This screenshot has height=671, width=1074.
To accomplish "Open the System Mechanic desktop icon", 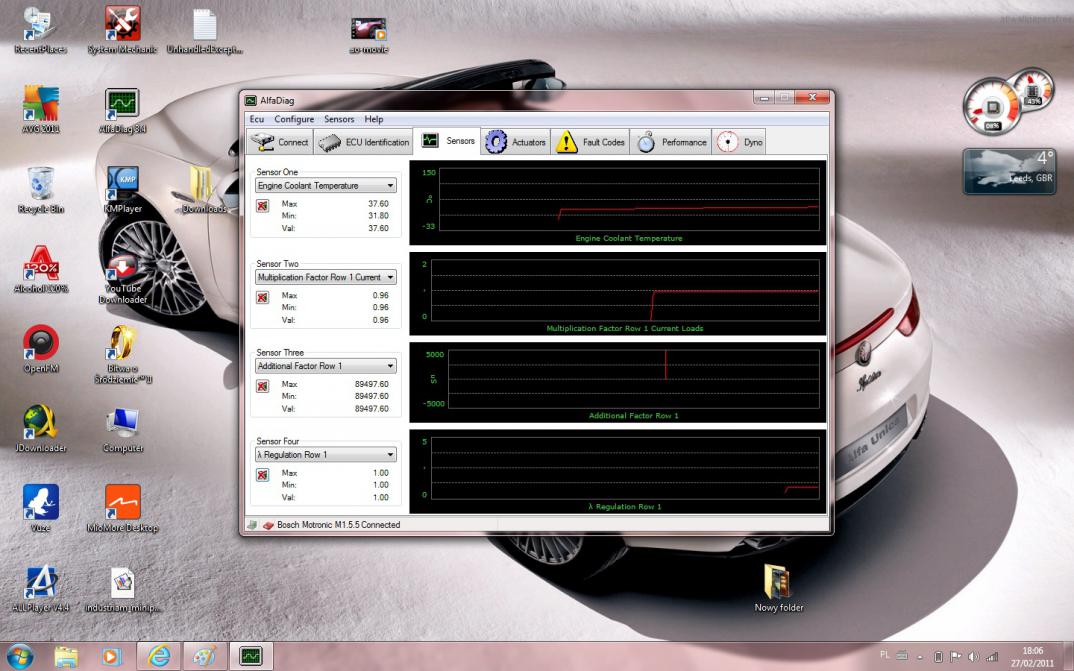I will pyautogui.click(x=123, y=30).
